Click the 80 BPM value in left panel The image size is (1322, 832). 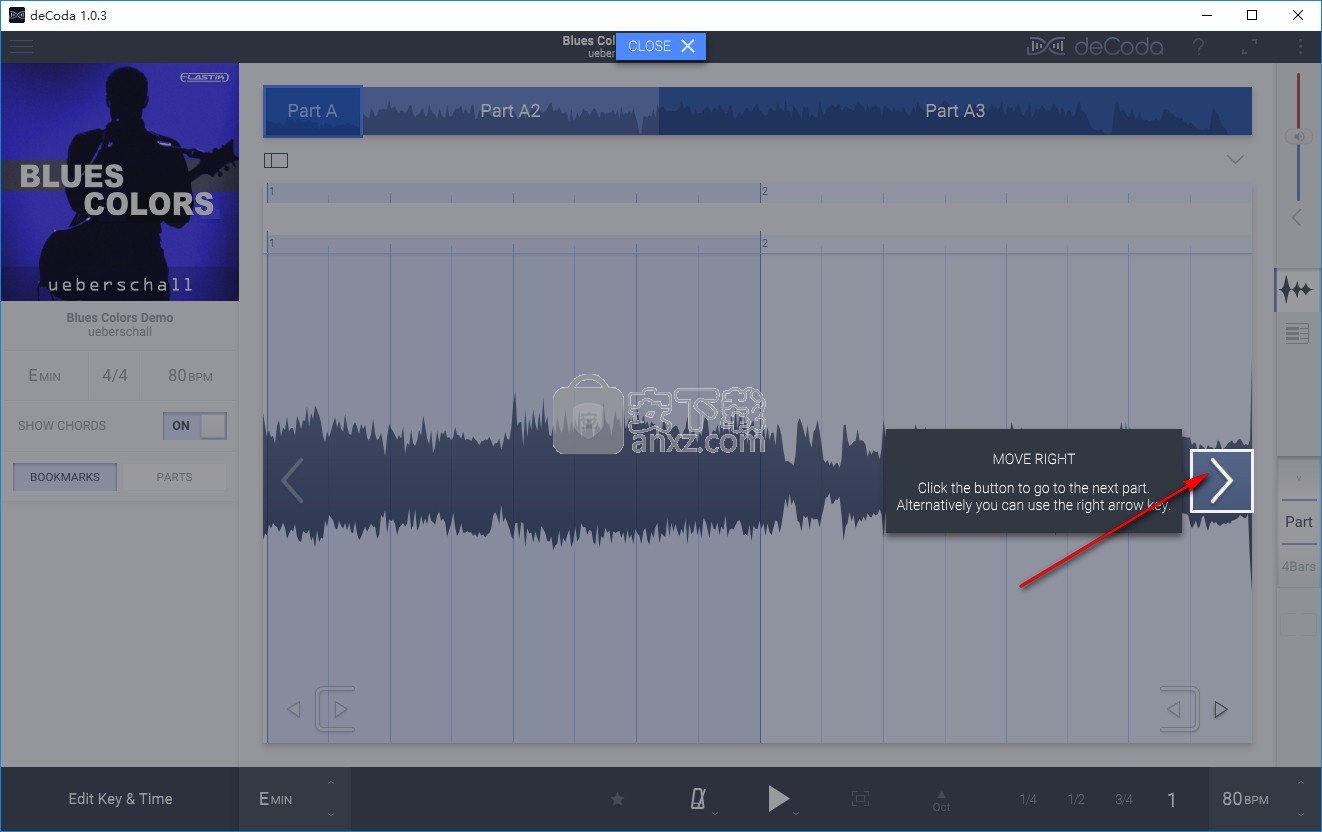pos(190,376)
